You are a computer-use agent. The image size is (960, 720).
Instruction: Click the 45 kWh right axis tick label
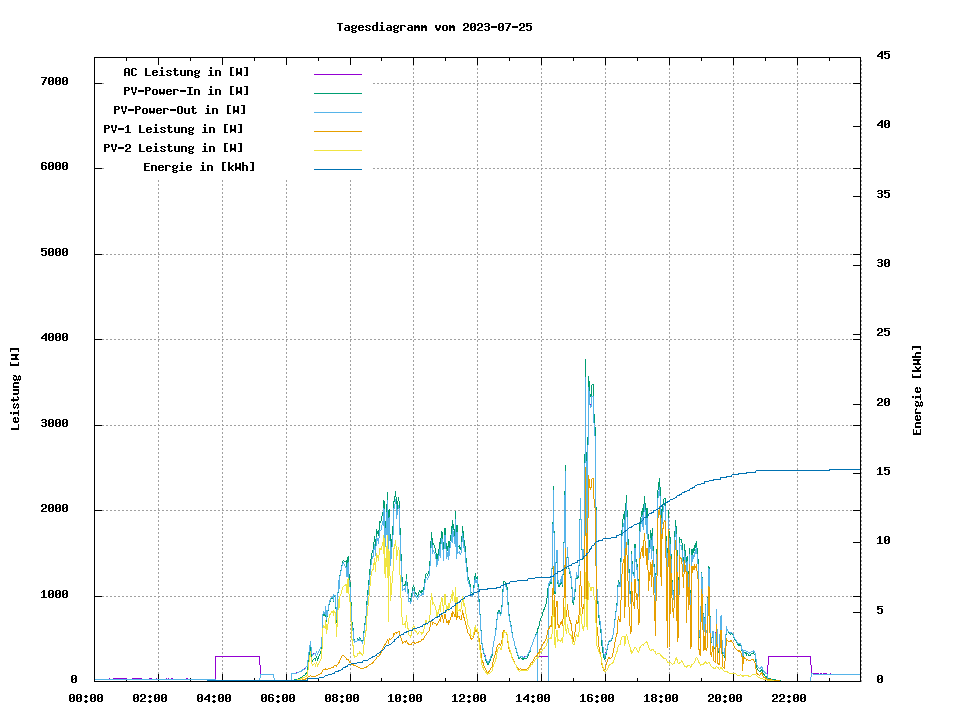click(883, 55)
